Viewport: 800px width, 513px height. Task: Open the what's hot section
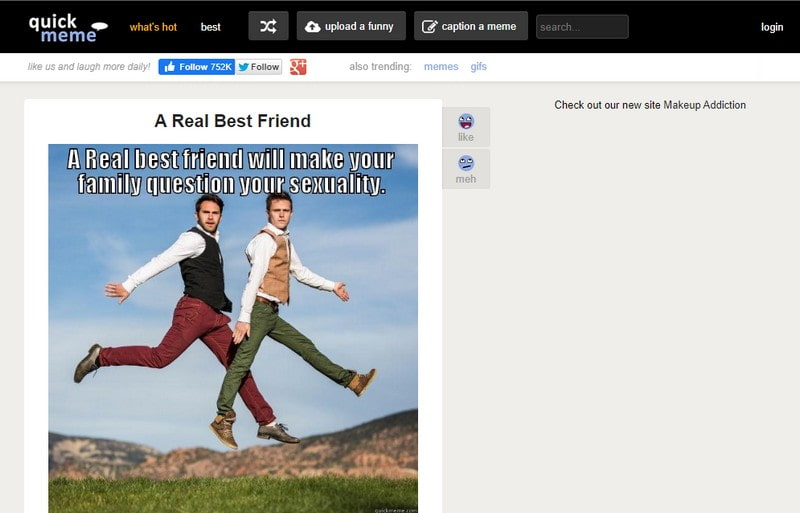pyautogui.click(x=153, y=27)
